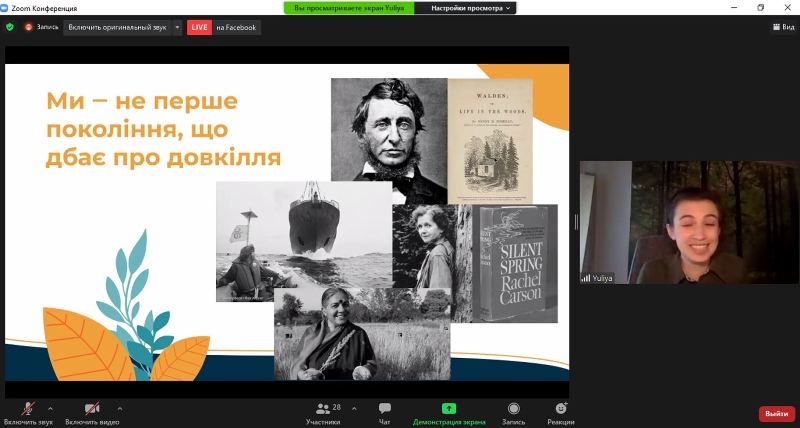Screen dimensions: 800x428
Task: Enable original sound button
Action: tap(117, 28)
